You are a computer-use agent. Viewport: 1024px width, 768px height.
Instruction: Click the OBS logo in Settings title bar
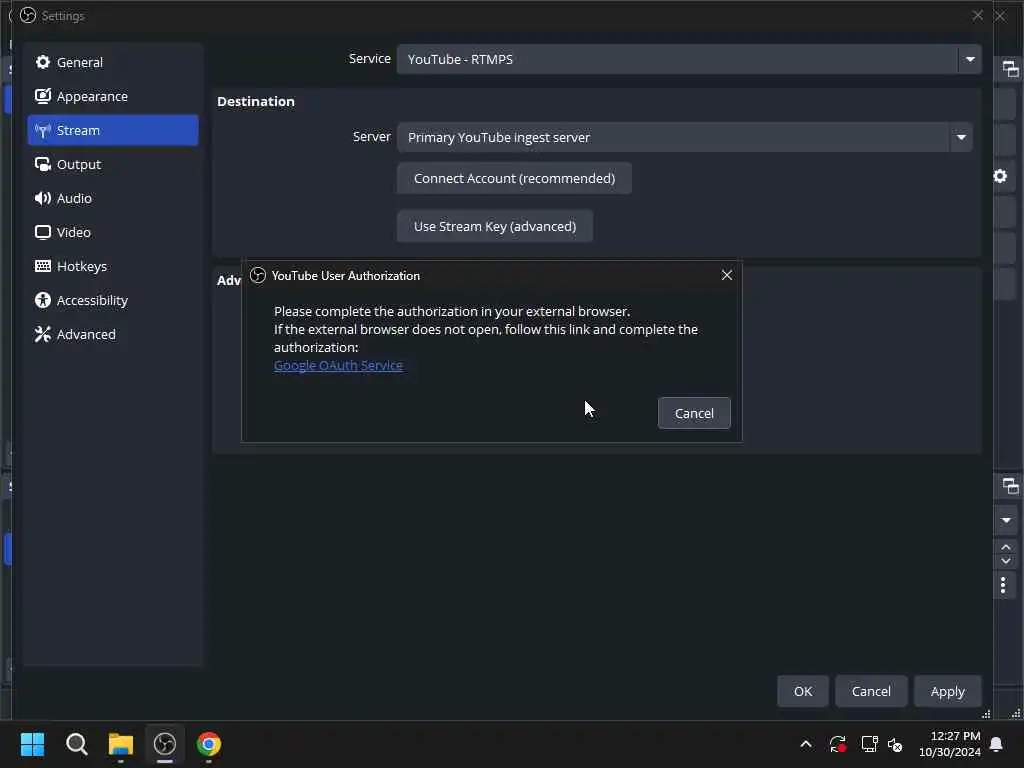point(27,15)
